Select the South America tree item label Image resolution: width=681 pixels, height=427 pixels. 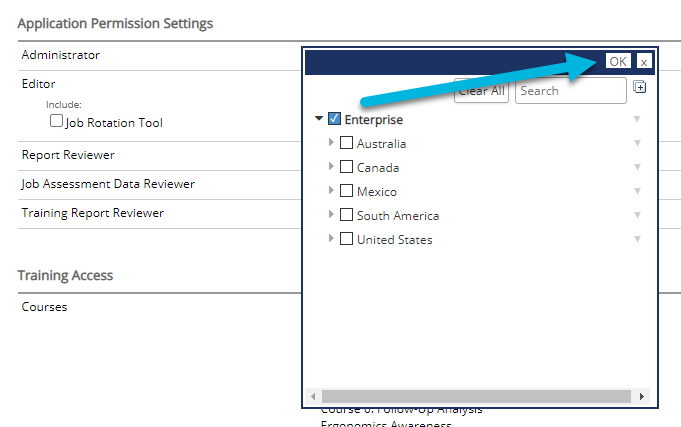coord(398,215)
